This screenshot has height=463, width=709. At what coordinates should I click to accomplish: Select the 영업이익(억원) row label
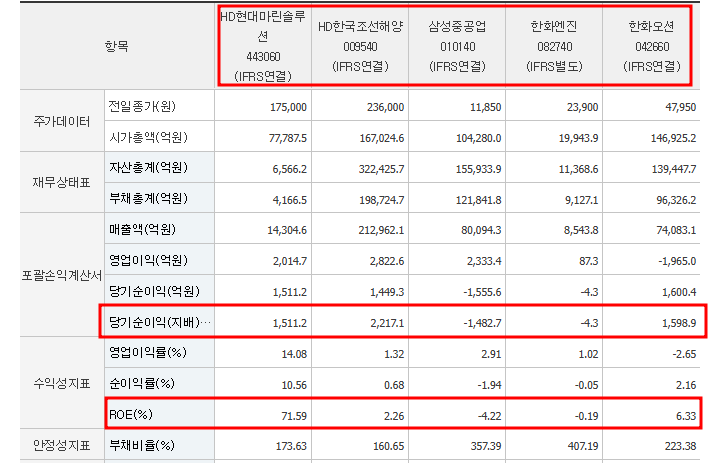click(x=148, y=260)
